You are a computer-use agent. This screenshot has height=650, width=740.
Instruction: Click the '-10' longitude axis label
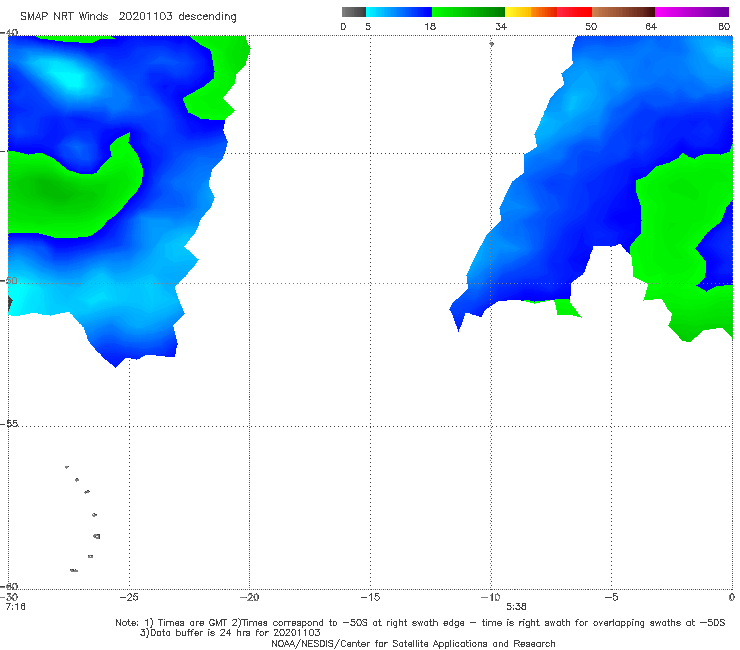[490, 597]
